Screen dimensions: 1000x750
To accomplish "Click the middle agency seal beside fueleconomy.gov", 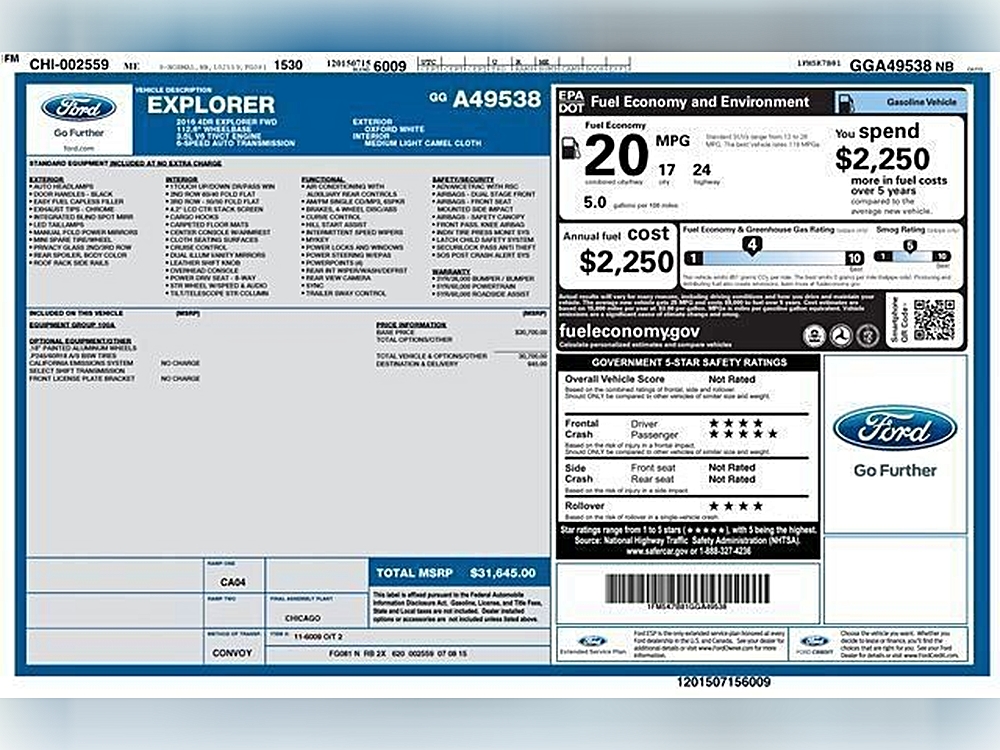I will point(841,335).
